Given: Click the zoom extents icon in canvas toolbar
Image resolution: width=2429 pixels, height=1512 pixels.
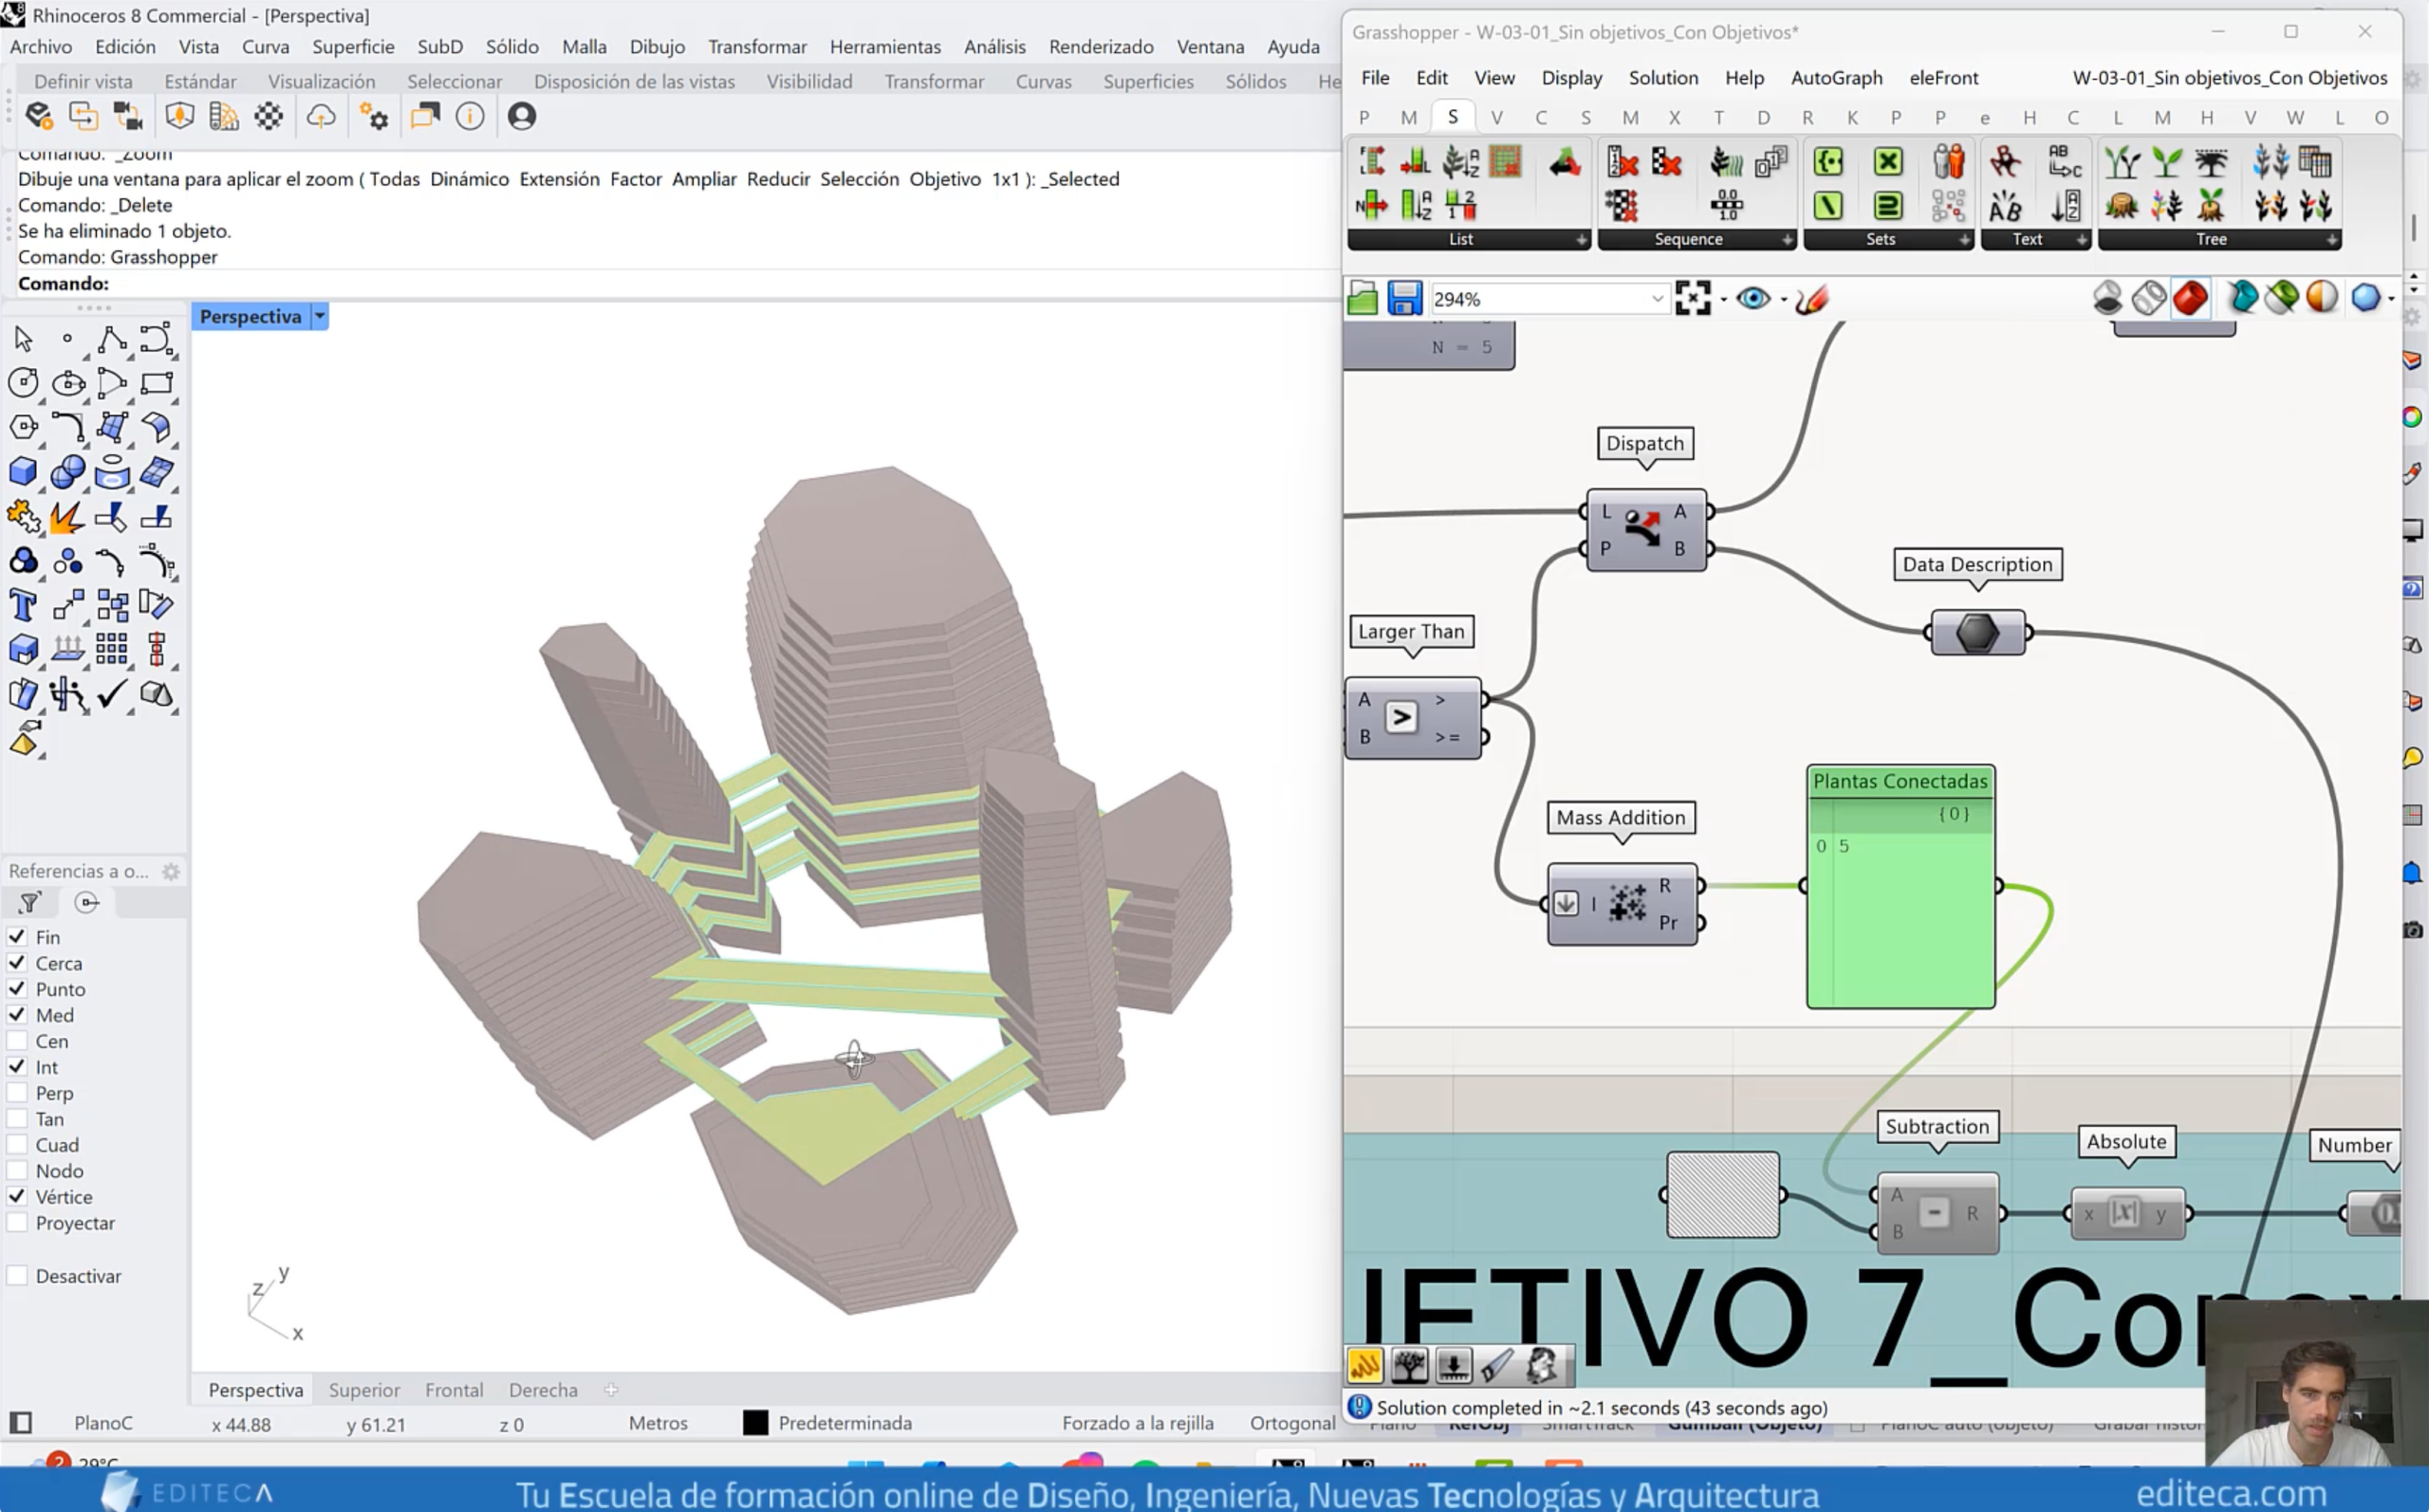Looking at the screenshot, I should point(1692,298).
